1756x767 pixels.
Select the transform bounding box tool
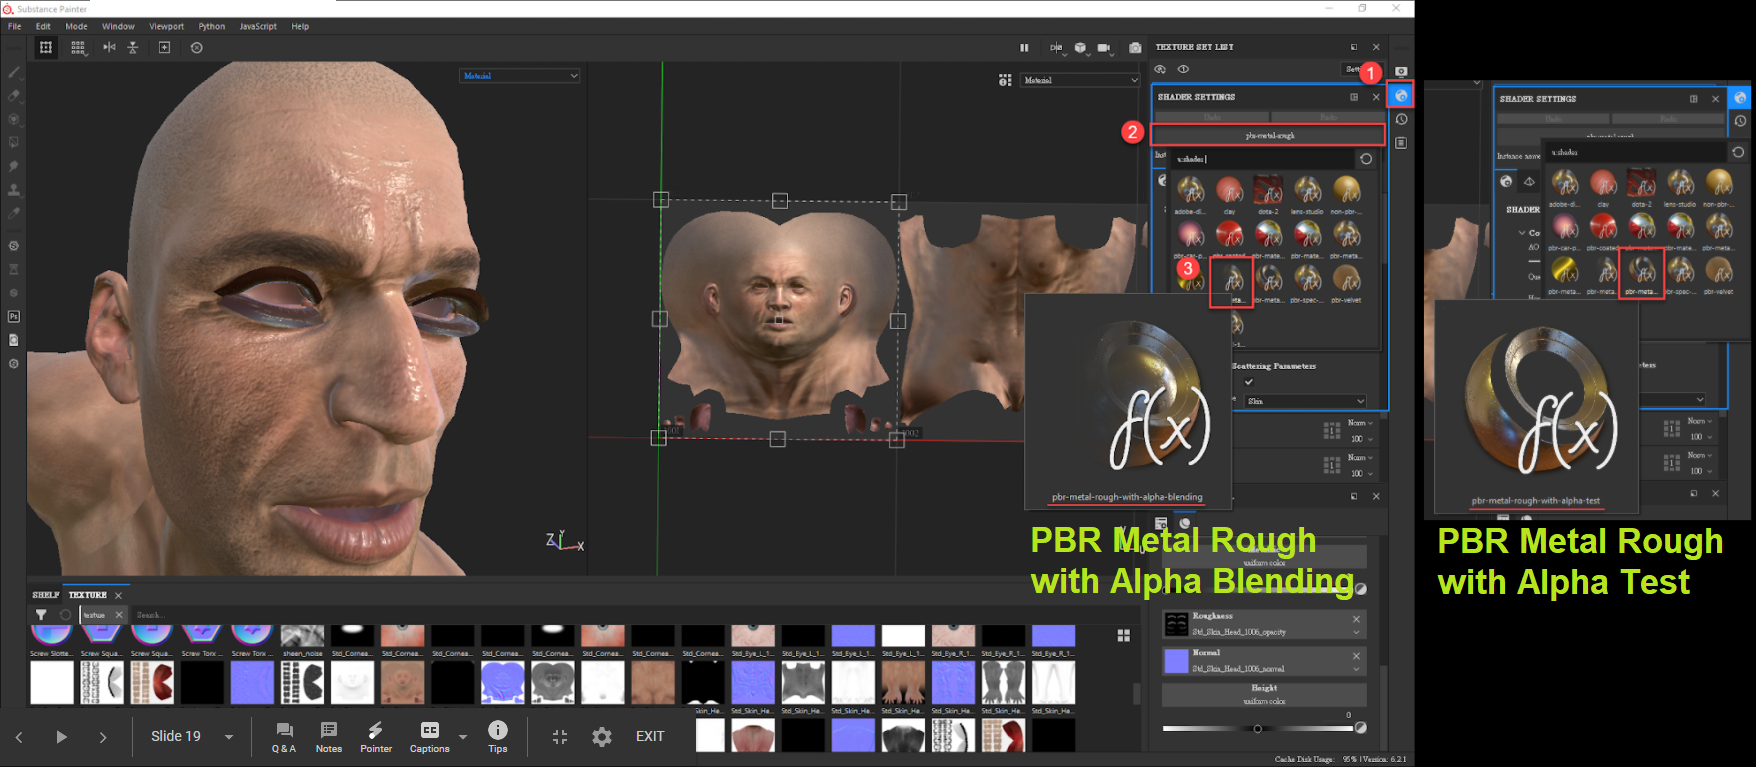coord(46,48)
